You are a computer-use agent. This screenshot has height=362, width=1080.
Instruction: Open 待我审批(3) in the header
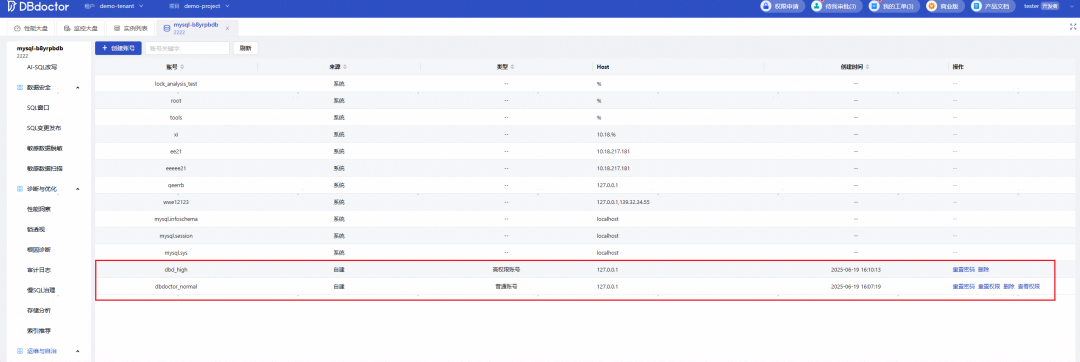click(x=836, y=6)
